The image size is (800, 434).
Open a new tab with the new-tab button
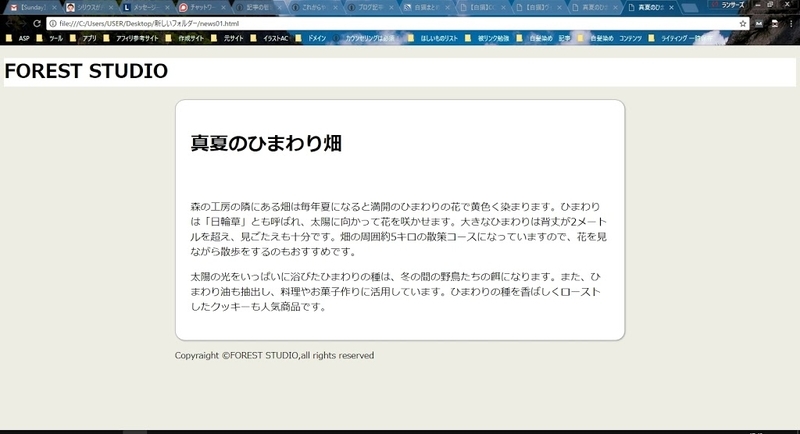coord(692,6)
